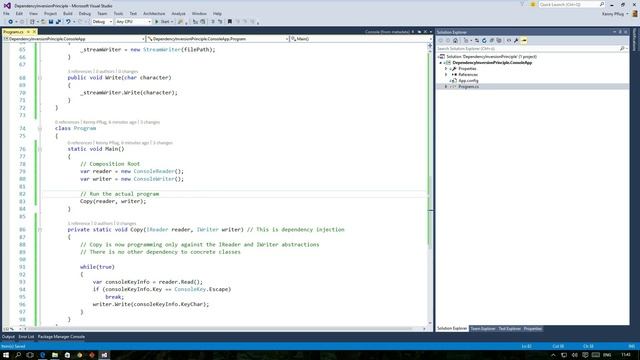Open the File menu
This screenshot has height=360, width=640.
(7, 13)
